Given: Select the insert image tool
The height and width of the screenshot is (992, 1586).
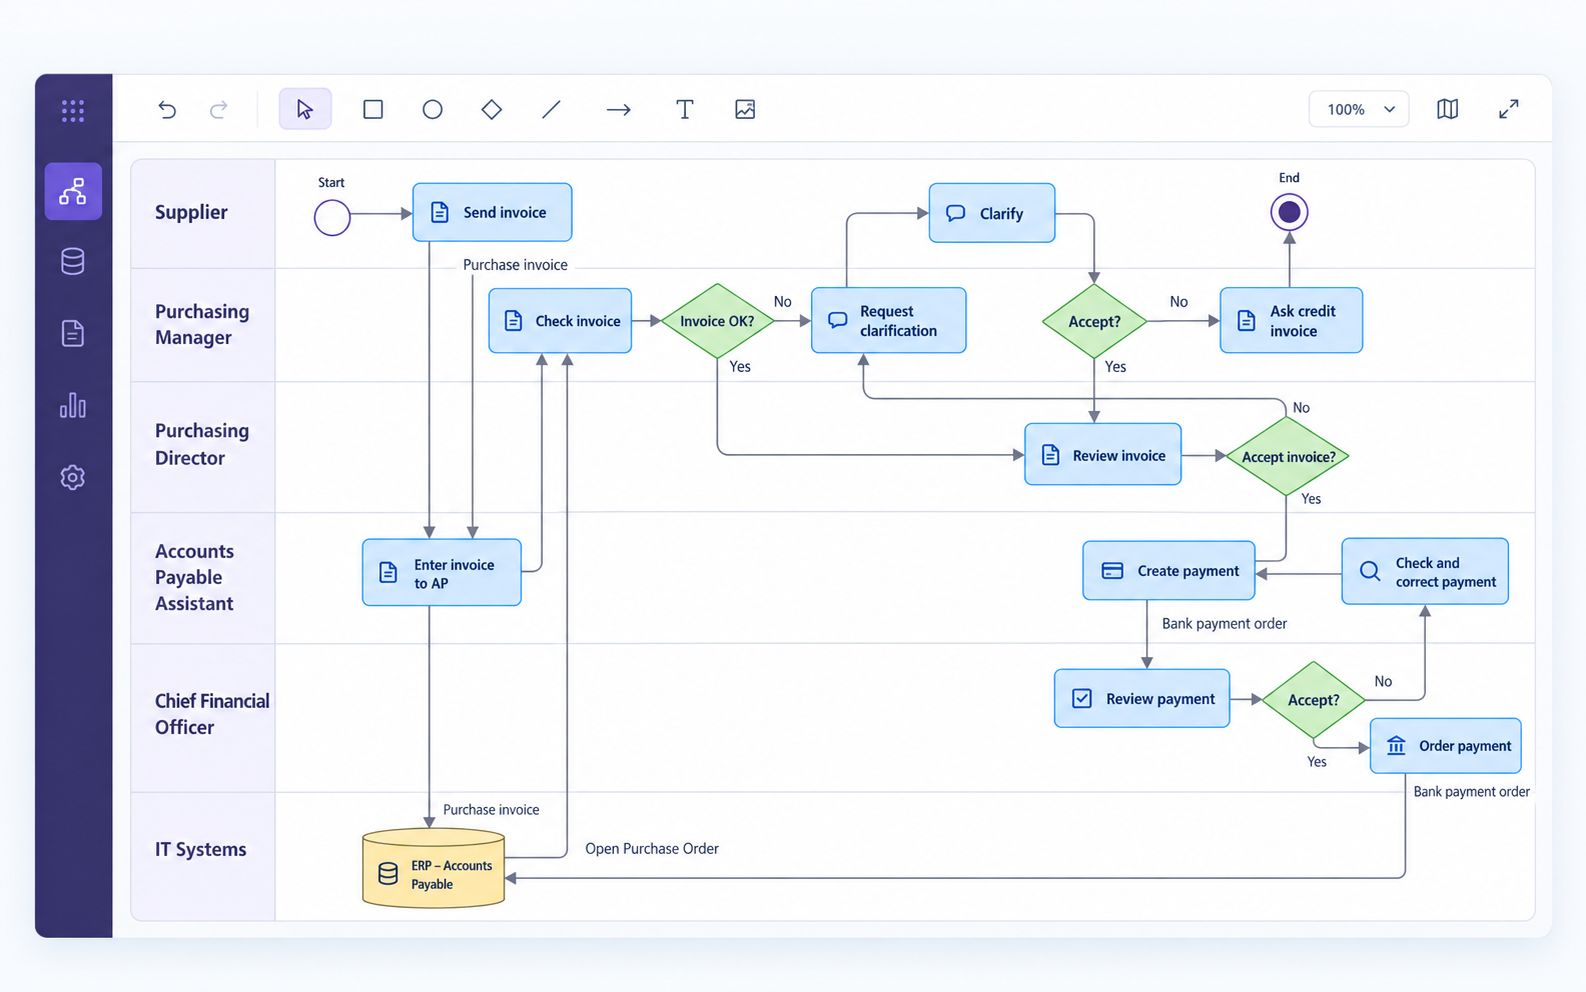Looking at the screenshot, I should [x=745, y=109].
